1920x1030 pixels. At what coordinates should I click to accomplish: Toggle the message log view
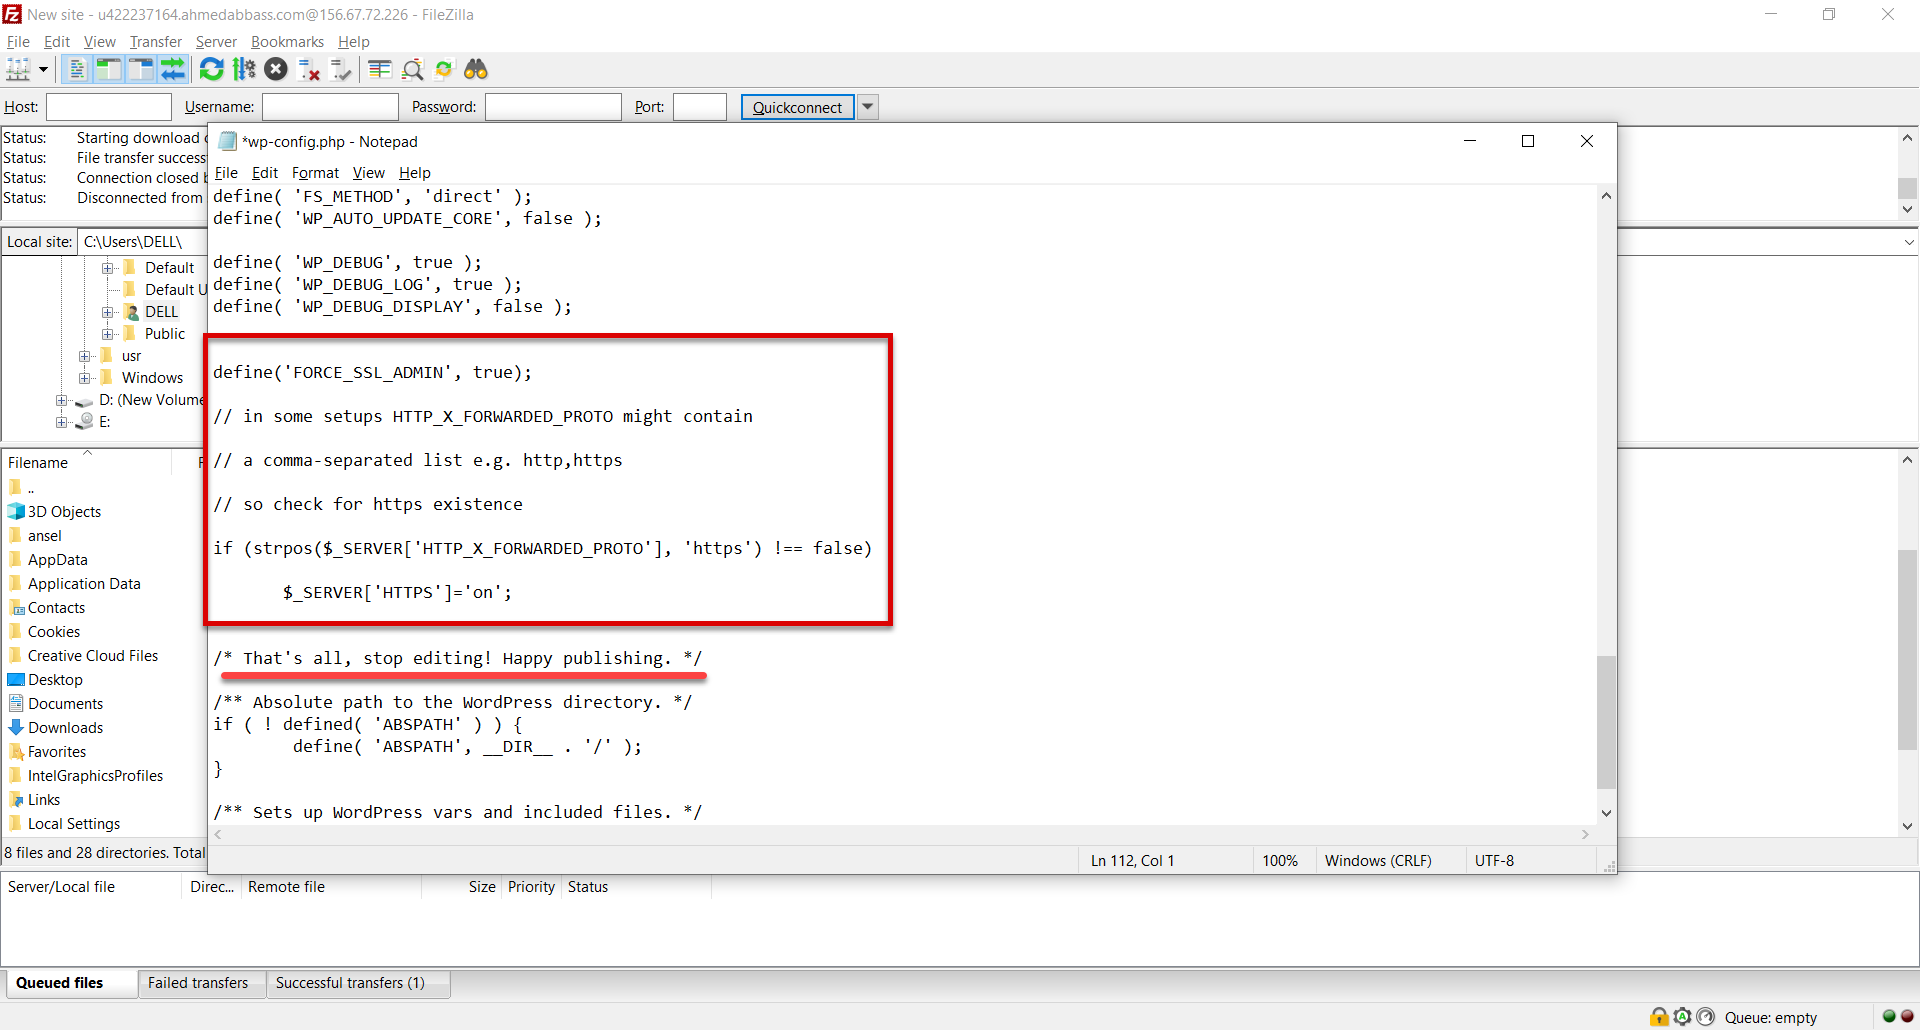tap(77, 70)
